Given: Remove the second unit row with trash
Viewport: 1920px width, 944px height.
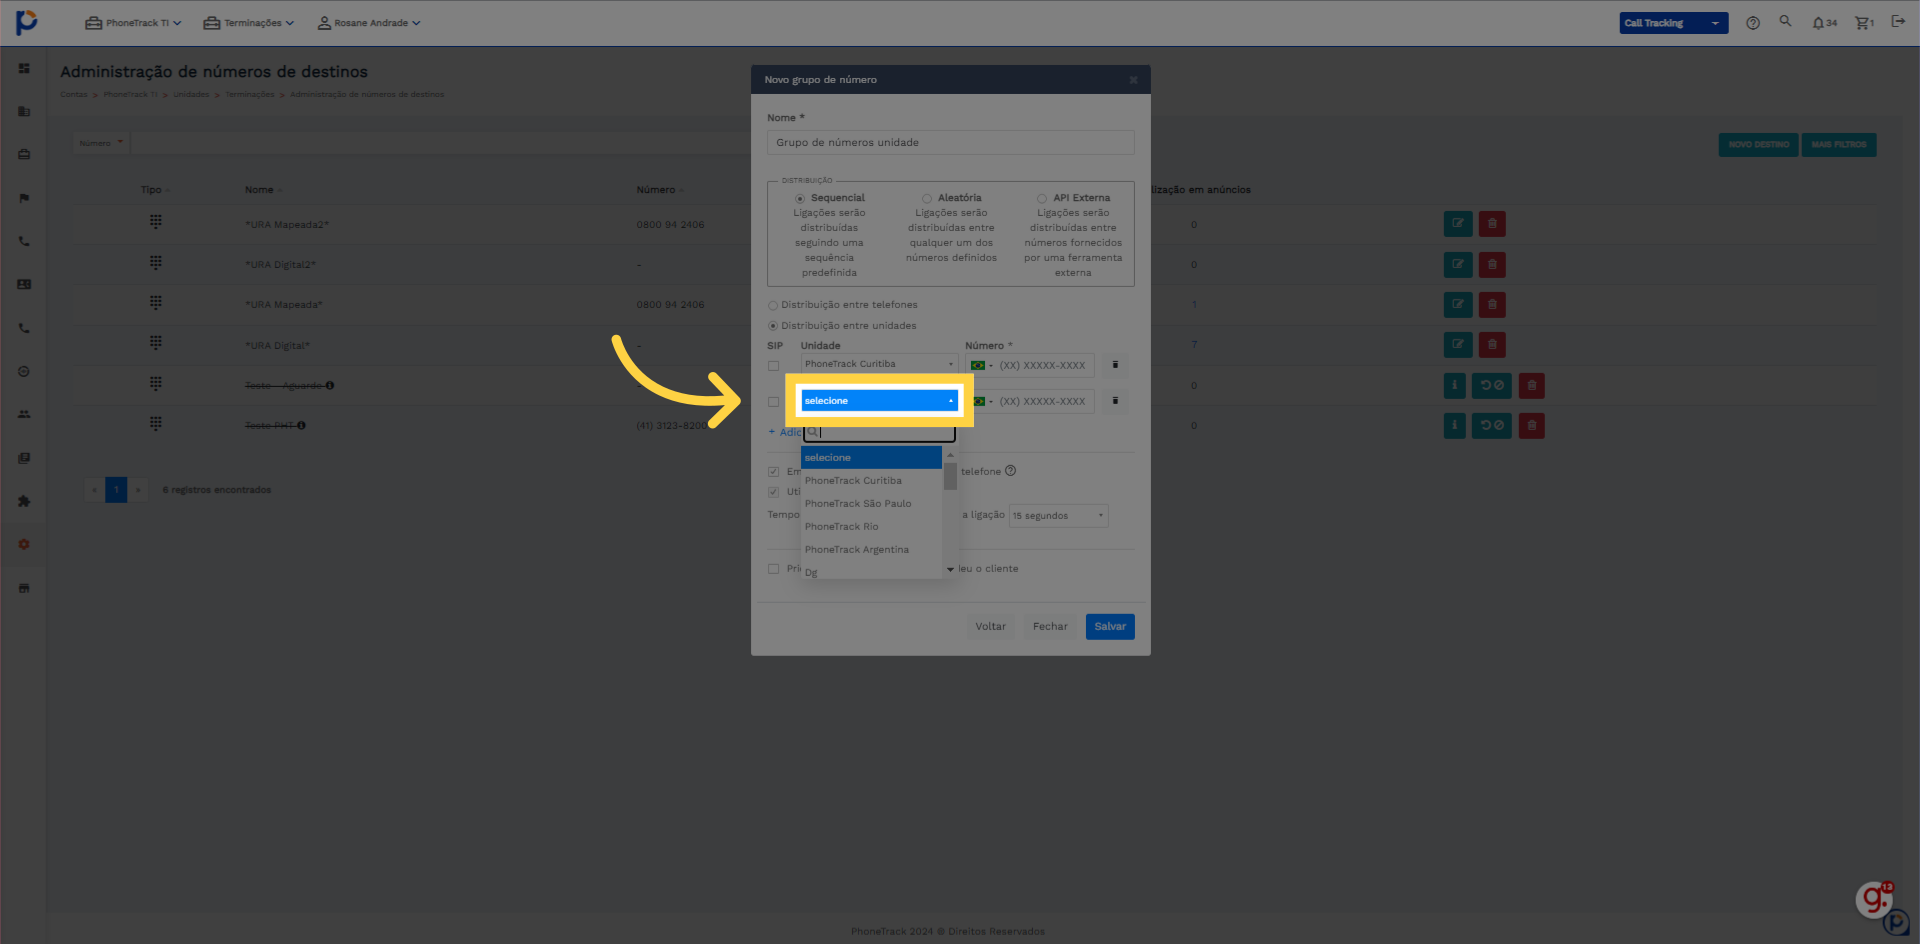Looking at the screenshot, I should pos(1115,401).
